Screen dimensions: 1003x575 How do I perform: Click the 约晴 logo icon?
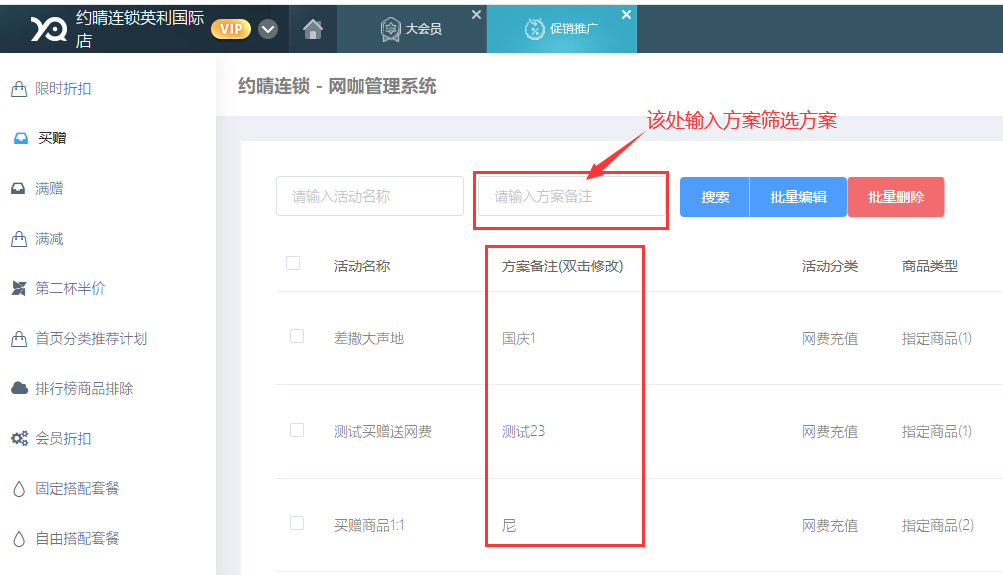pos(49,29)
